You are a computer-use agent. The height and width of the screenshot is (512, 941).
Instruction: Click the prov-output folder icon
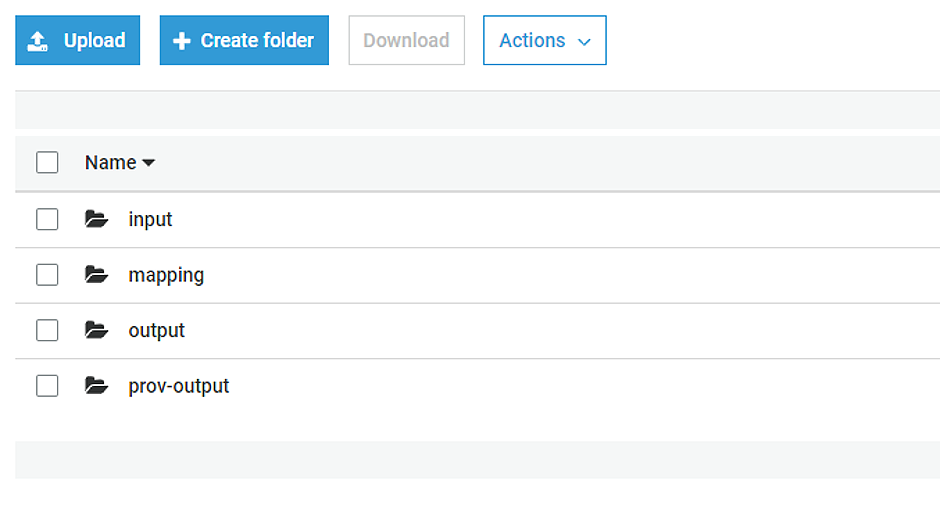coord(96,386)
